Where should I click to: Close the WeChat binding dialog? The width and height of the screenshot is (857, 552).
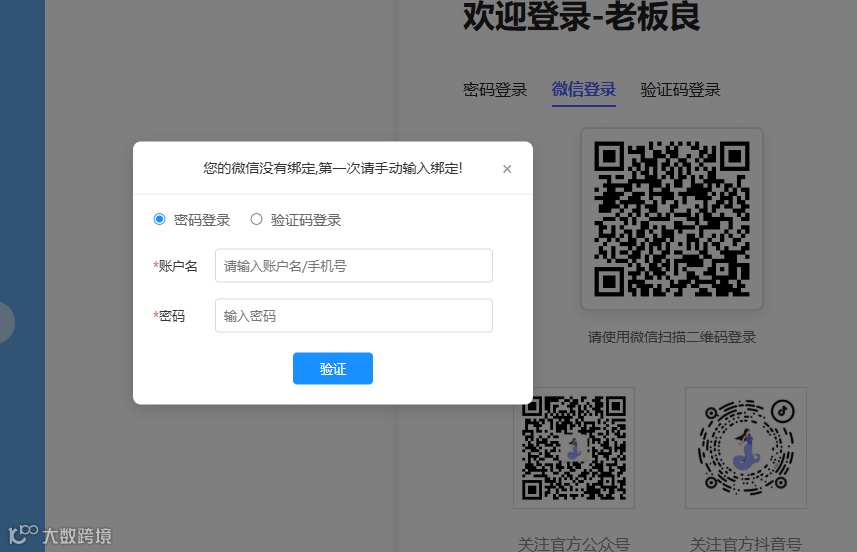click(507, 169)
